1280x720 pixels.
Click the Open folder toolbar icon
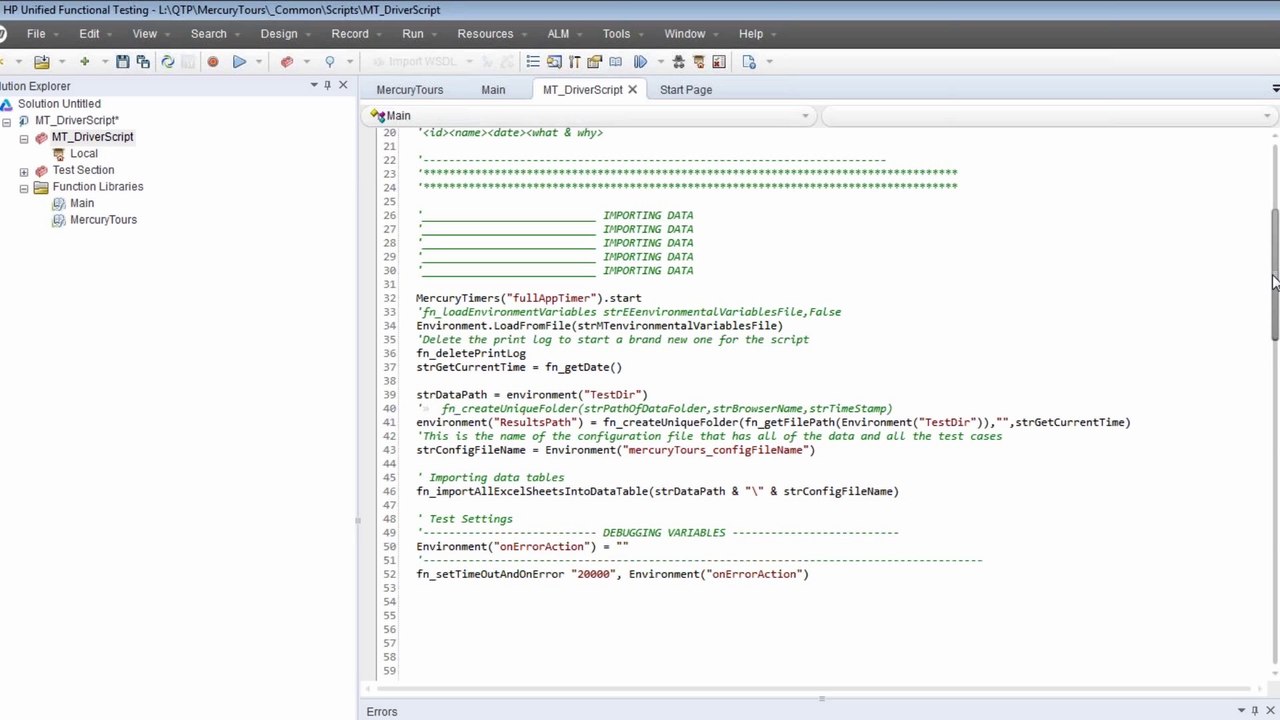[x=42, y=62]
